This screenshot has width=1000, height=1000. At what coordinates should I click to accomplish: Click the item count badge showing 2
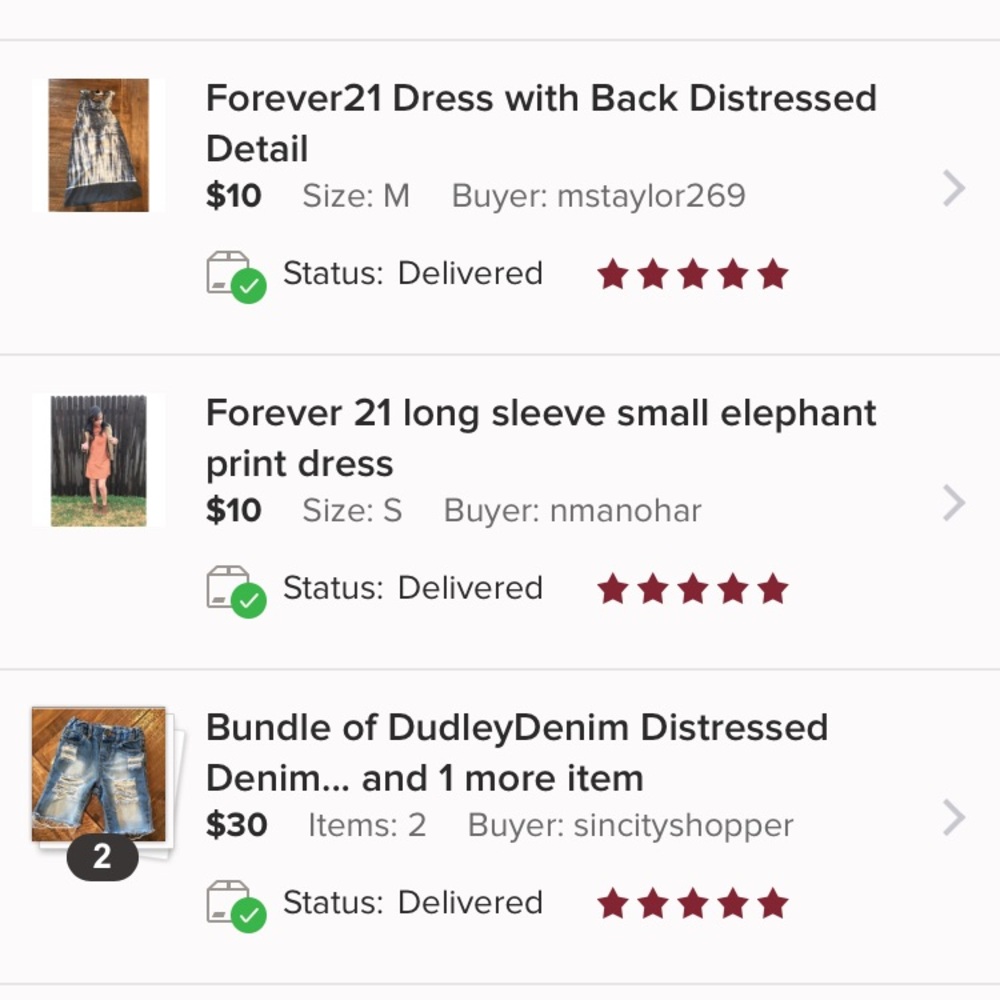tap(103, 856)
